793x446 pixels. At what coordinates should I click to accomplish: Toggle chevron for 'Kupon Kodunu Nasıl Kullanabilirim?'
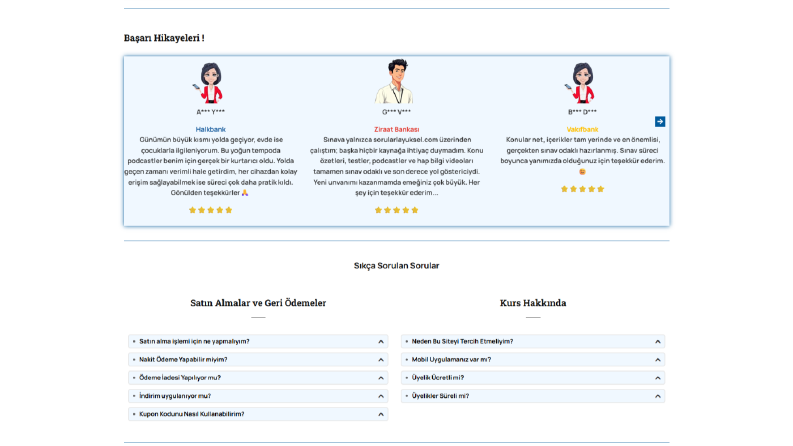(381, 414)
